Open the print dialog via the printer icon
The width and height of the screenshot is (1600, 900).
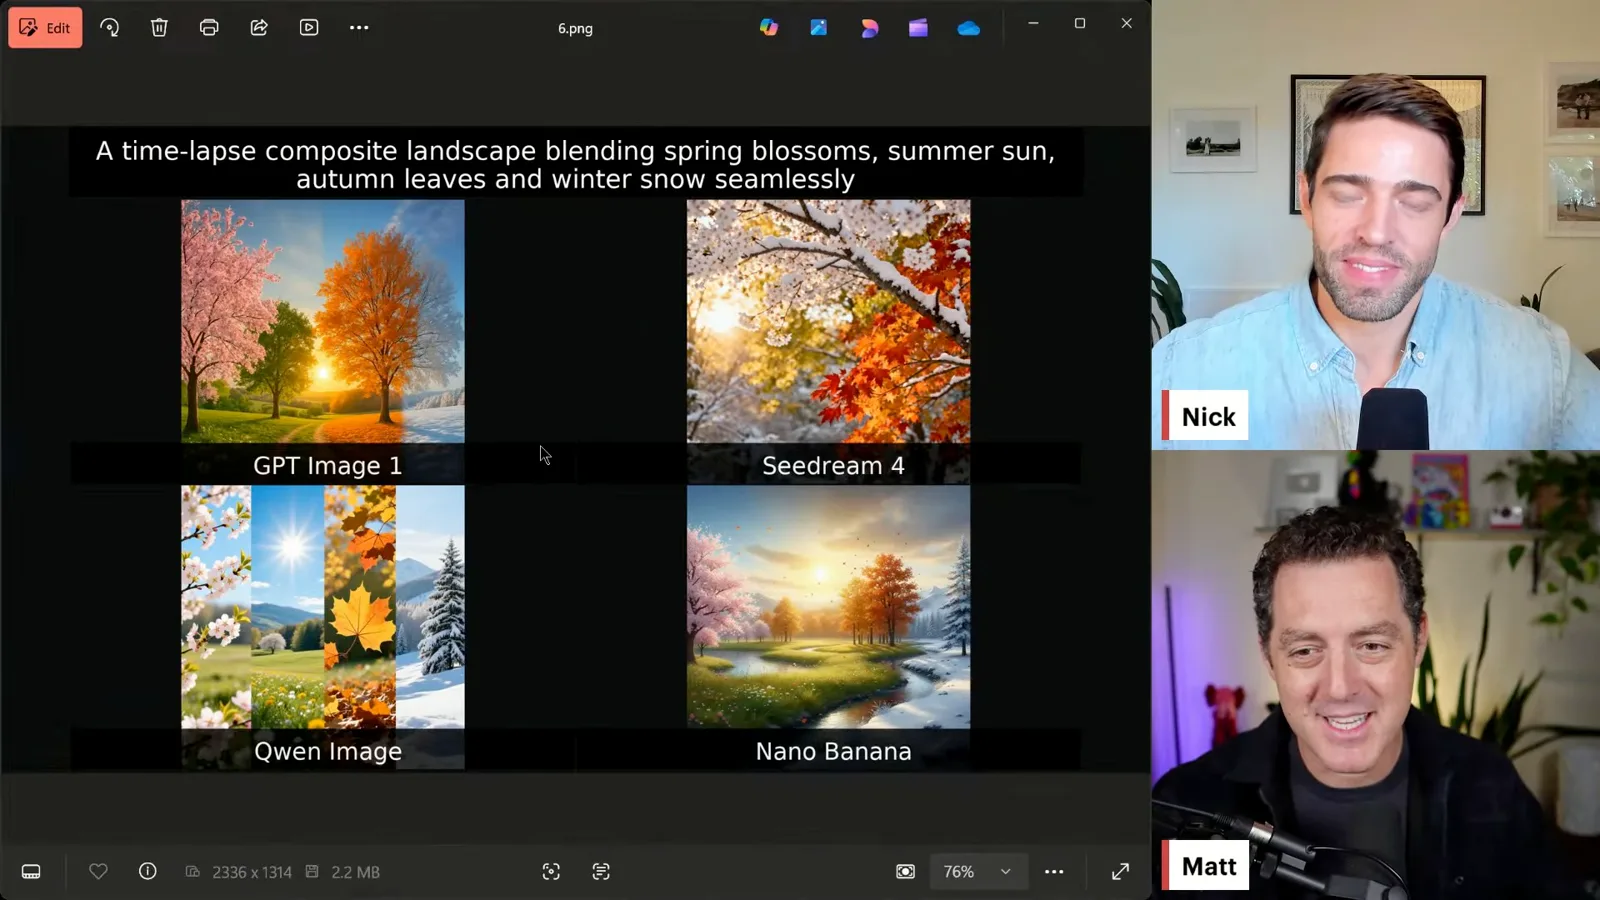pyautogui.click(x=209, y=28)
